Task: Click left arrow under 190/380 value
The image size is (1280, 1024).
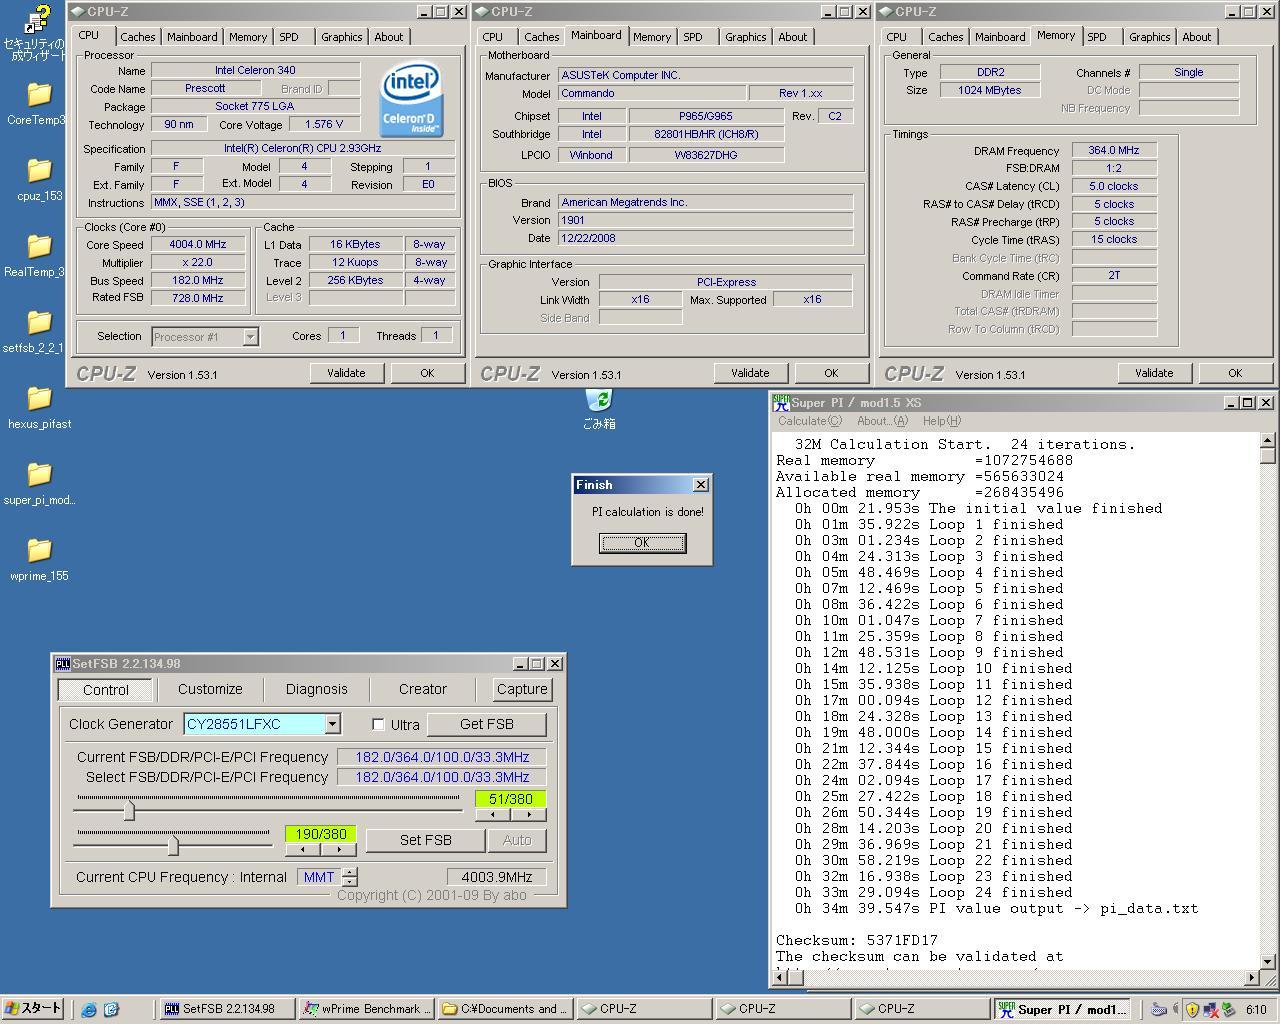Action: (x=303, y=850)
